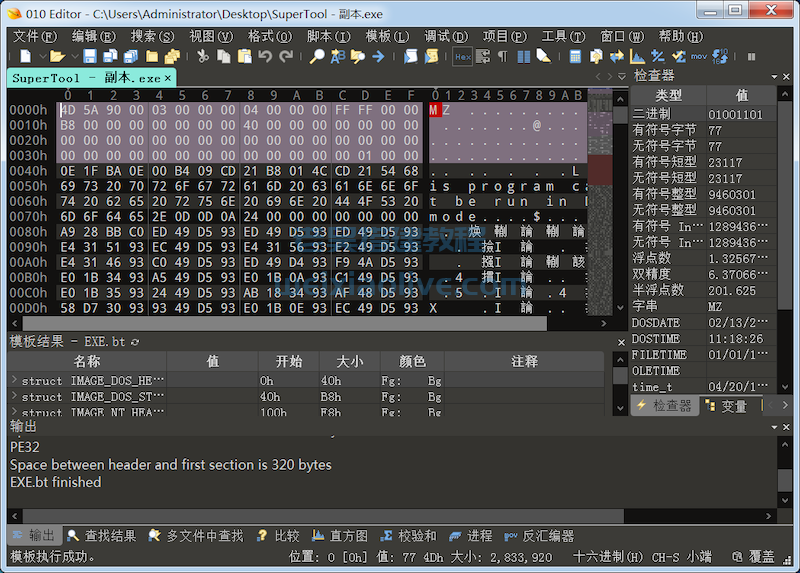Screen dimensions: 800x573
Task: Click 十六进制(H) format in status bar
Action: point(608,557)
